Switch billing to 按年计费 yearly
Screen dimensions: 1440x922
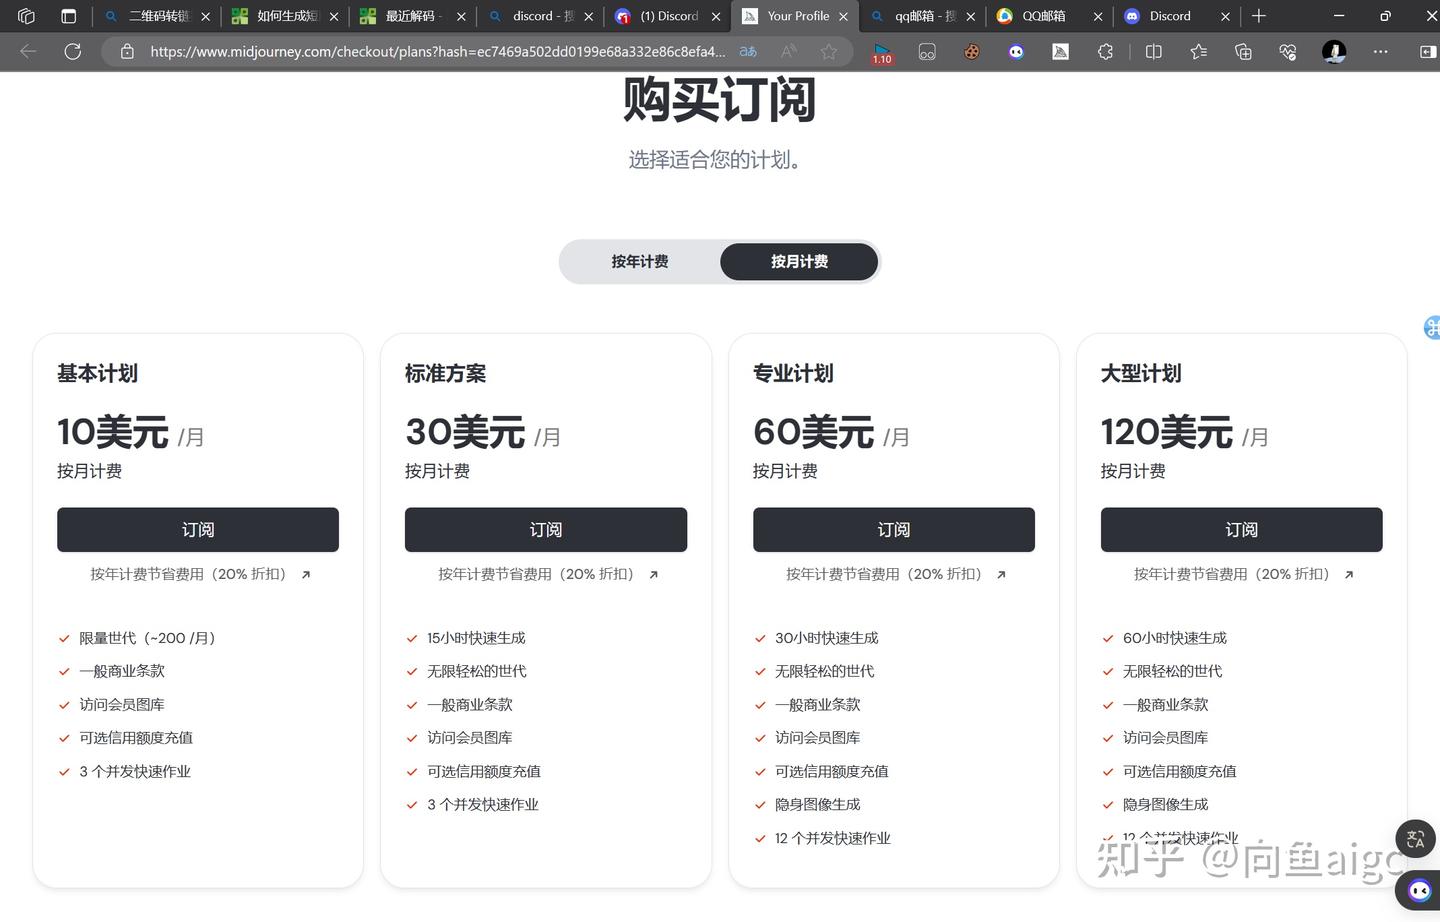[640, 262]
